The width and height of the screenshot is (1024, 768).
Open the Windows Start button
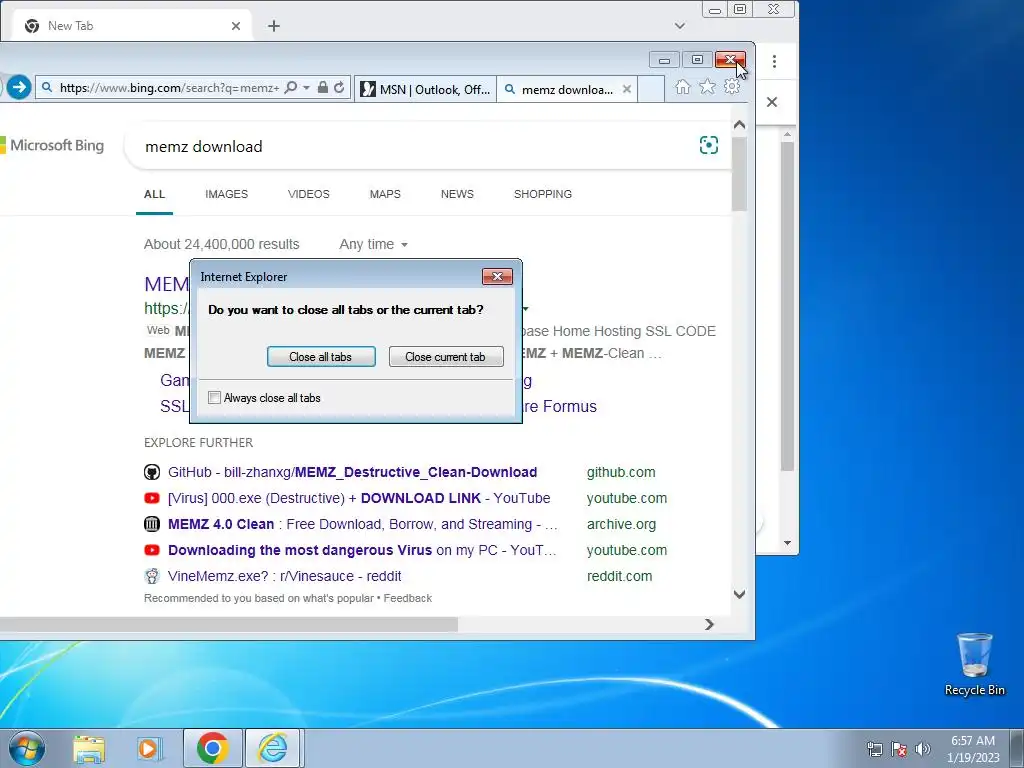tap(27, 748)
